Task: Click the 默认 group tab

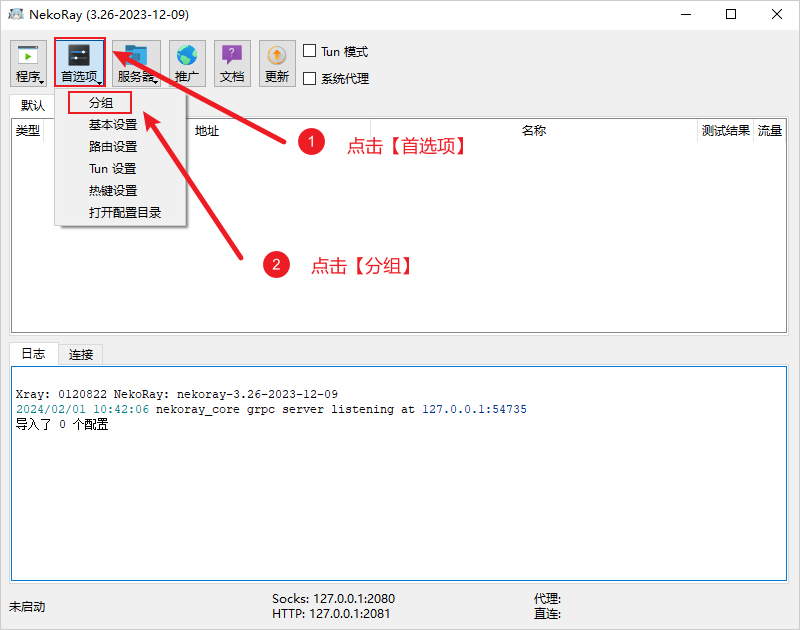Action: click(x=31, y=105)
